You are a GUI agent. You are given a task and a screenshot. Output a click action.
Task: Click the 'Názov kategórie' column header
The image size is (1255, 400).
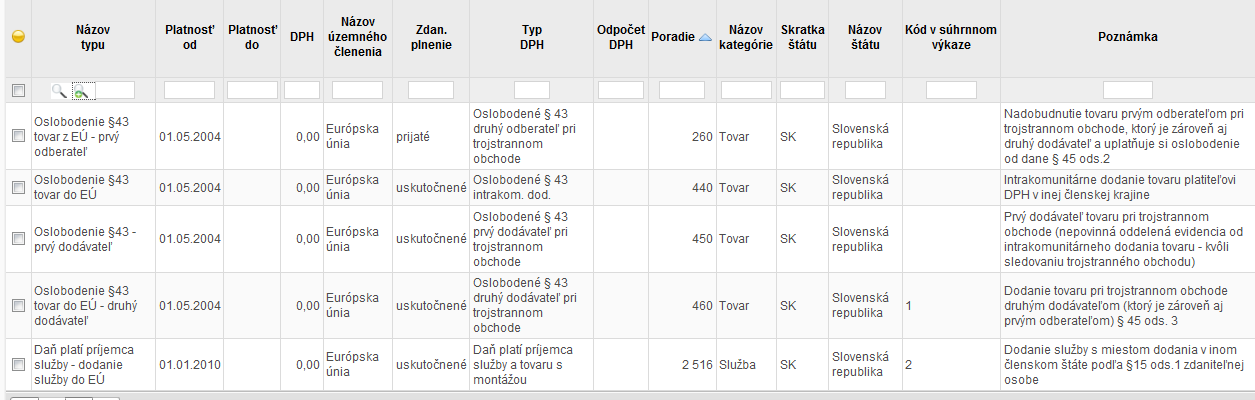click(x=746, y=37)
